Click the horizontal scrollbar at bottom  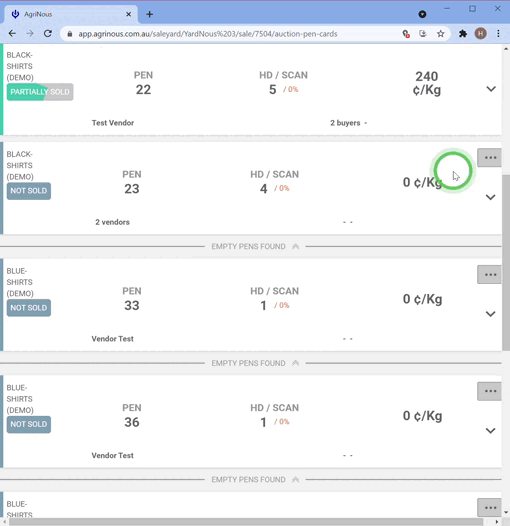click(246, 522)
